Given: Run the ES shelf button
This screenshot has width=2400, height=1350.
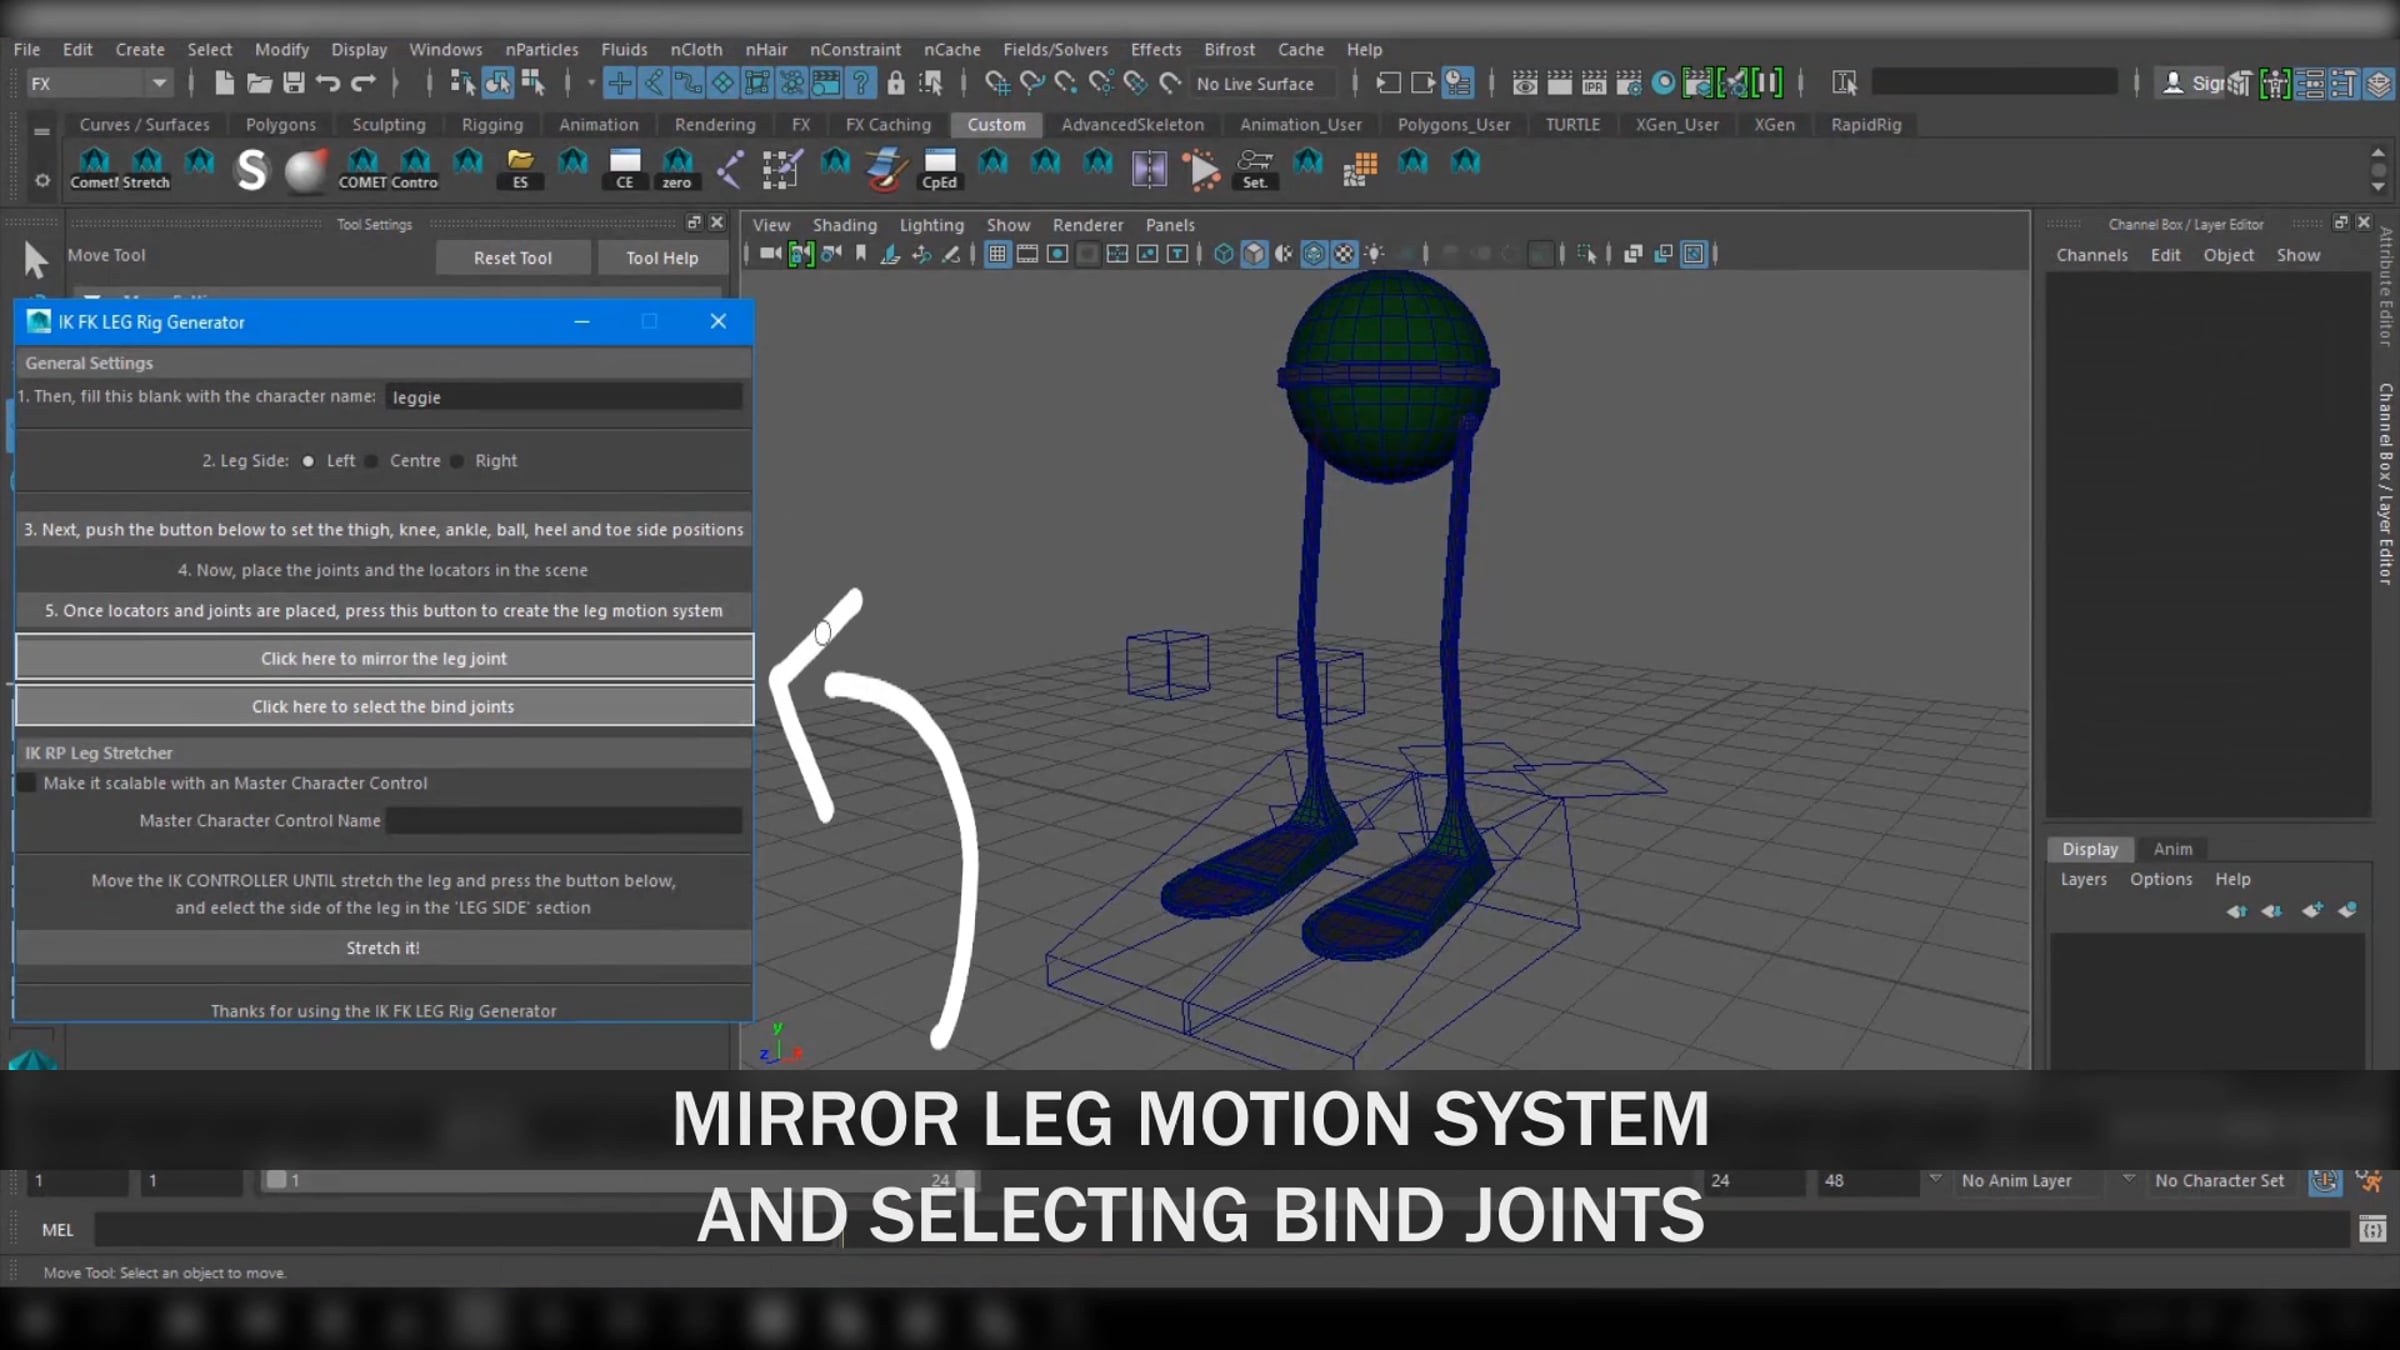Looking at the screenshot, I should 520,170.
